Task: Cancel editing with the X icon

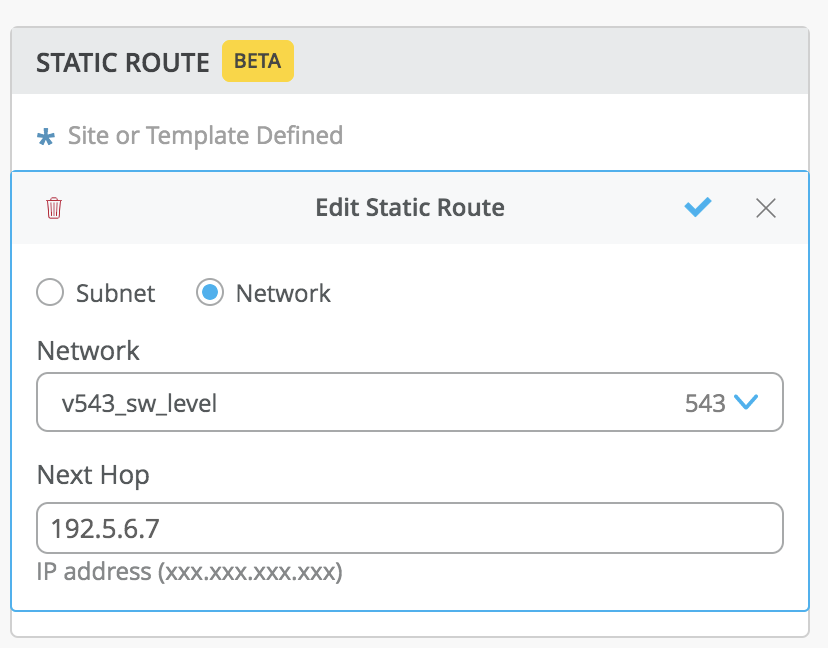Action: pyautogui.click(x=766, y=208)
